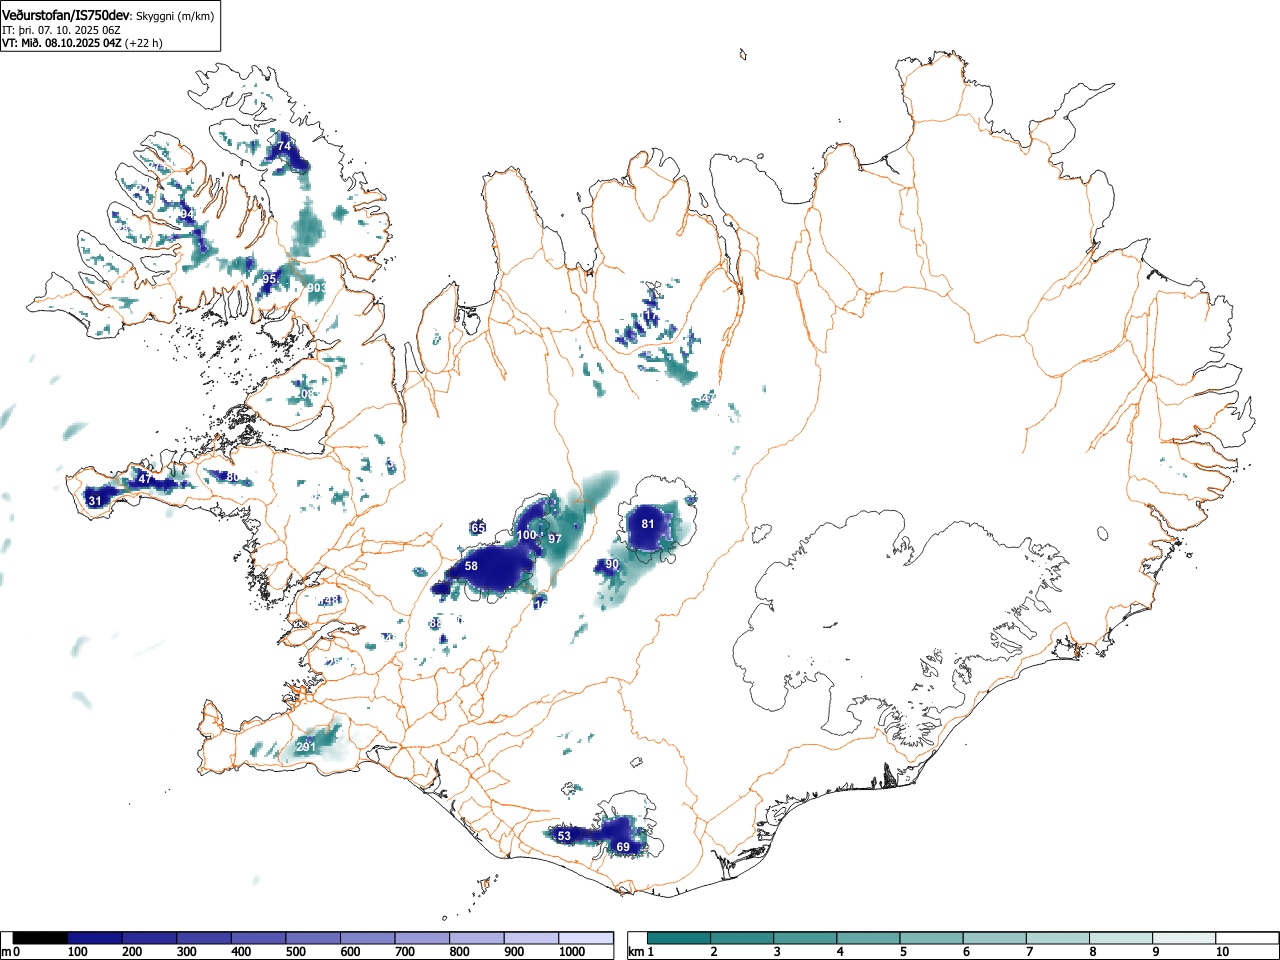Click the '300' tick on the metre legend
Viewport: 1280px width, 960px height.
point(186,952)
